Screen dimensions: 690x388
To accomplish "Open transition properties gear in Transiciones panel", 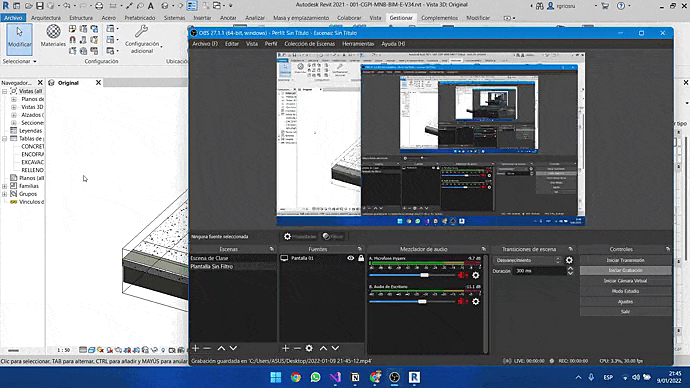I will [x=569, y=260].
